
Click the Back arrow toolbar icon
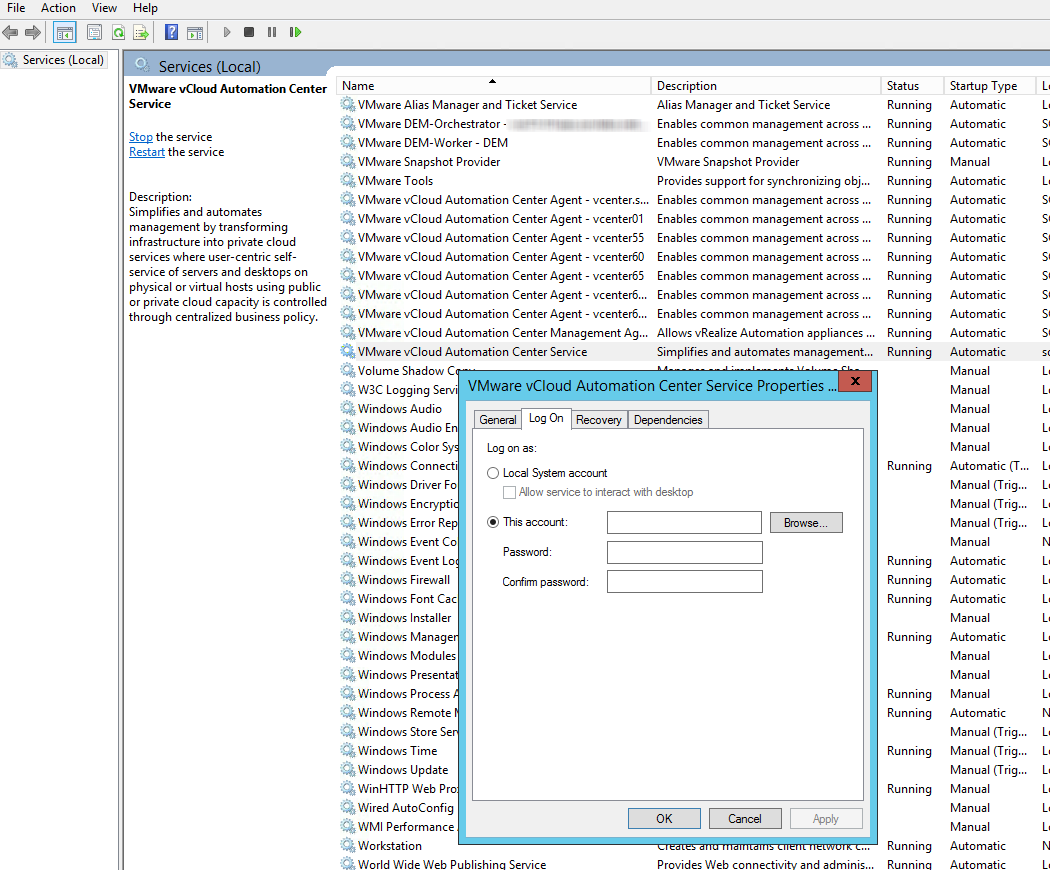click(10, 32)
